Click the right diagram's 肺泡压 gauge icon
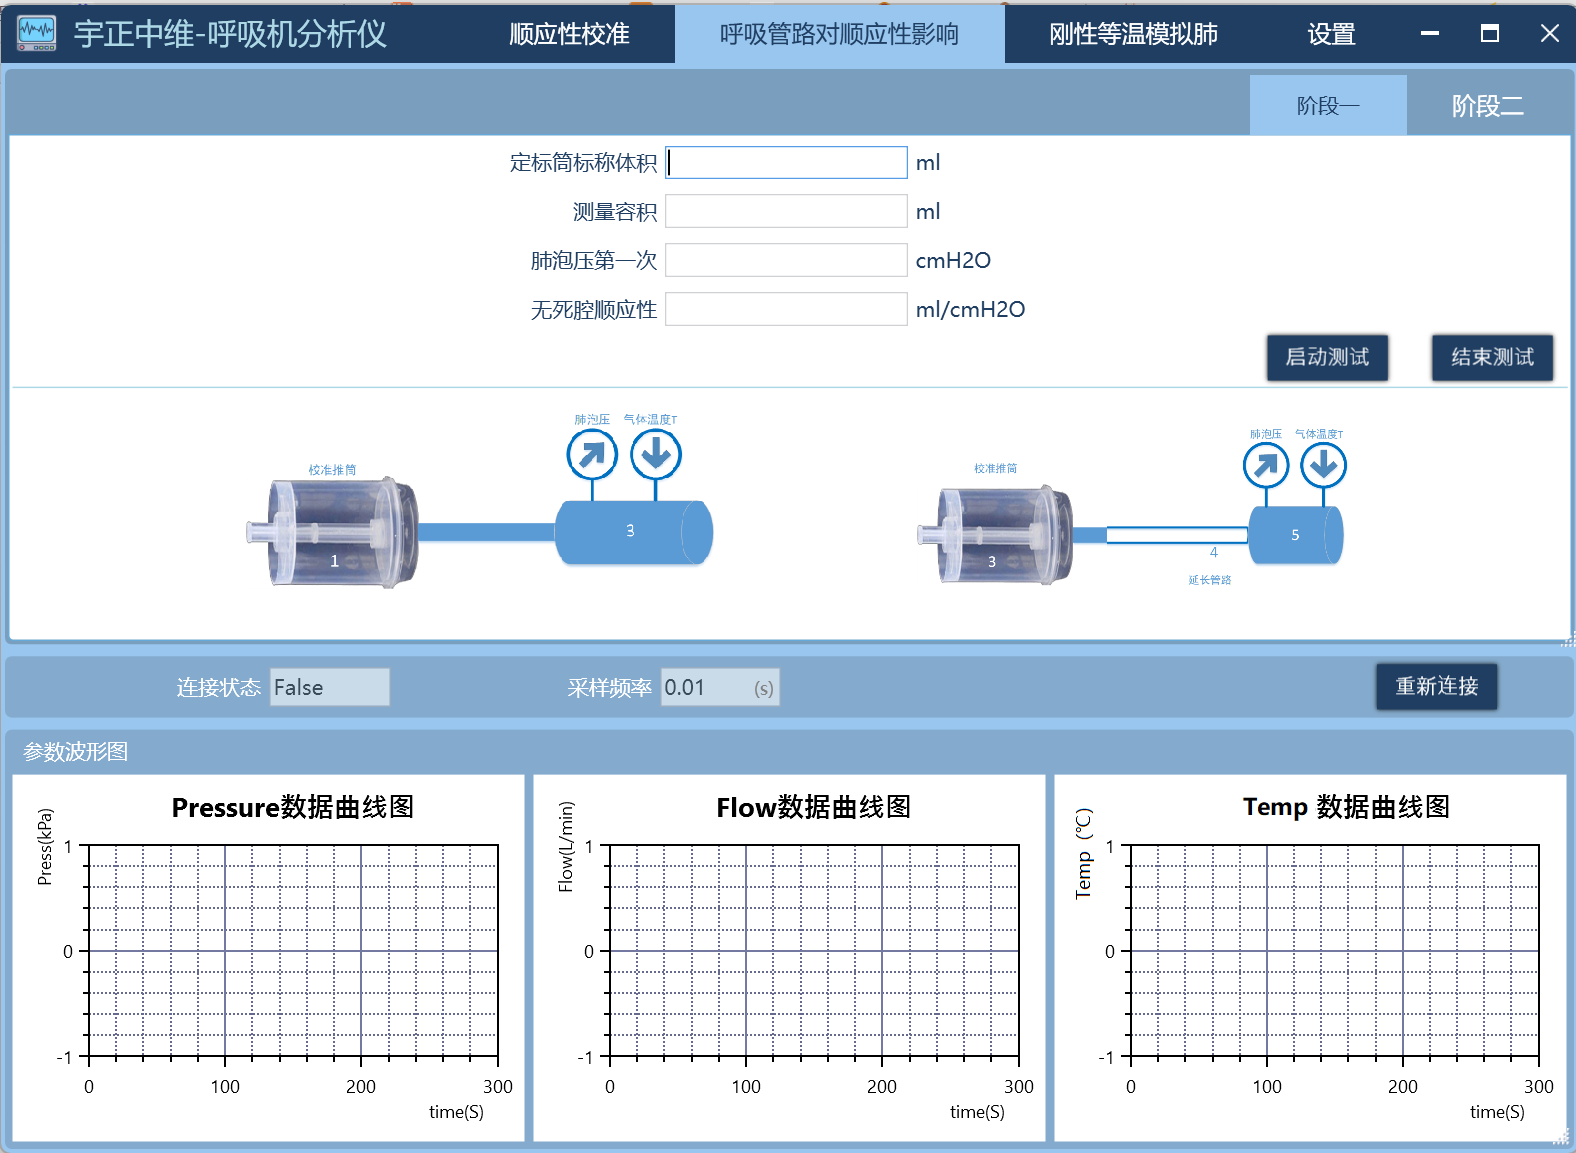1576x1153 pixels. coord(1266,466)
